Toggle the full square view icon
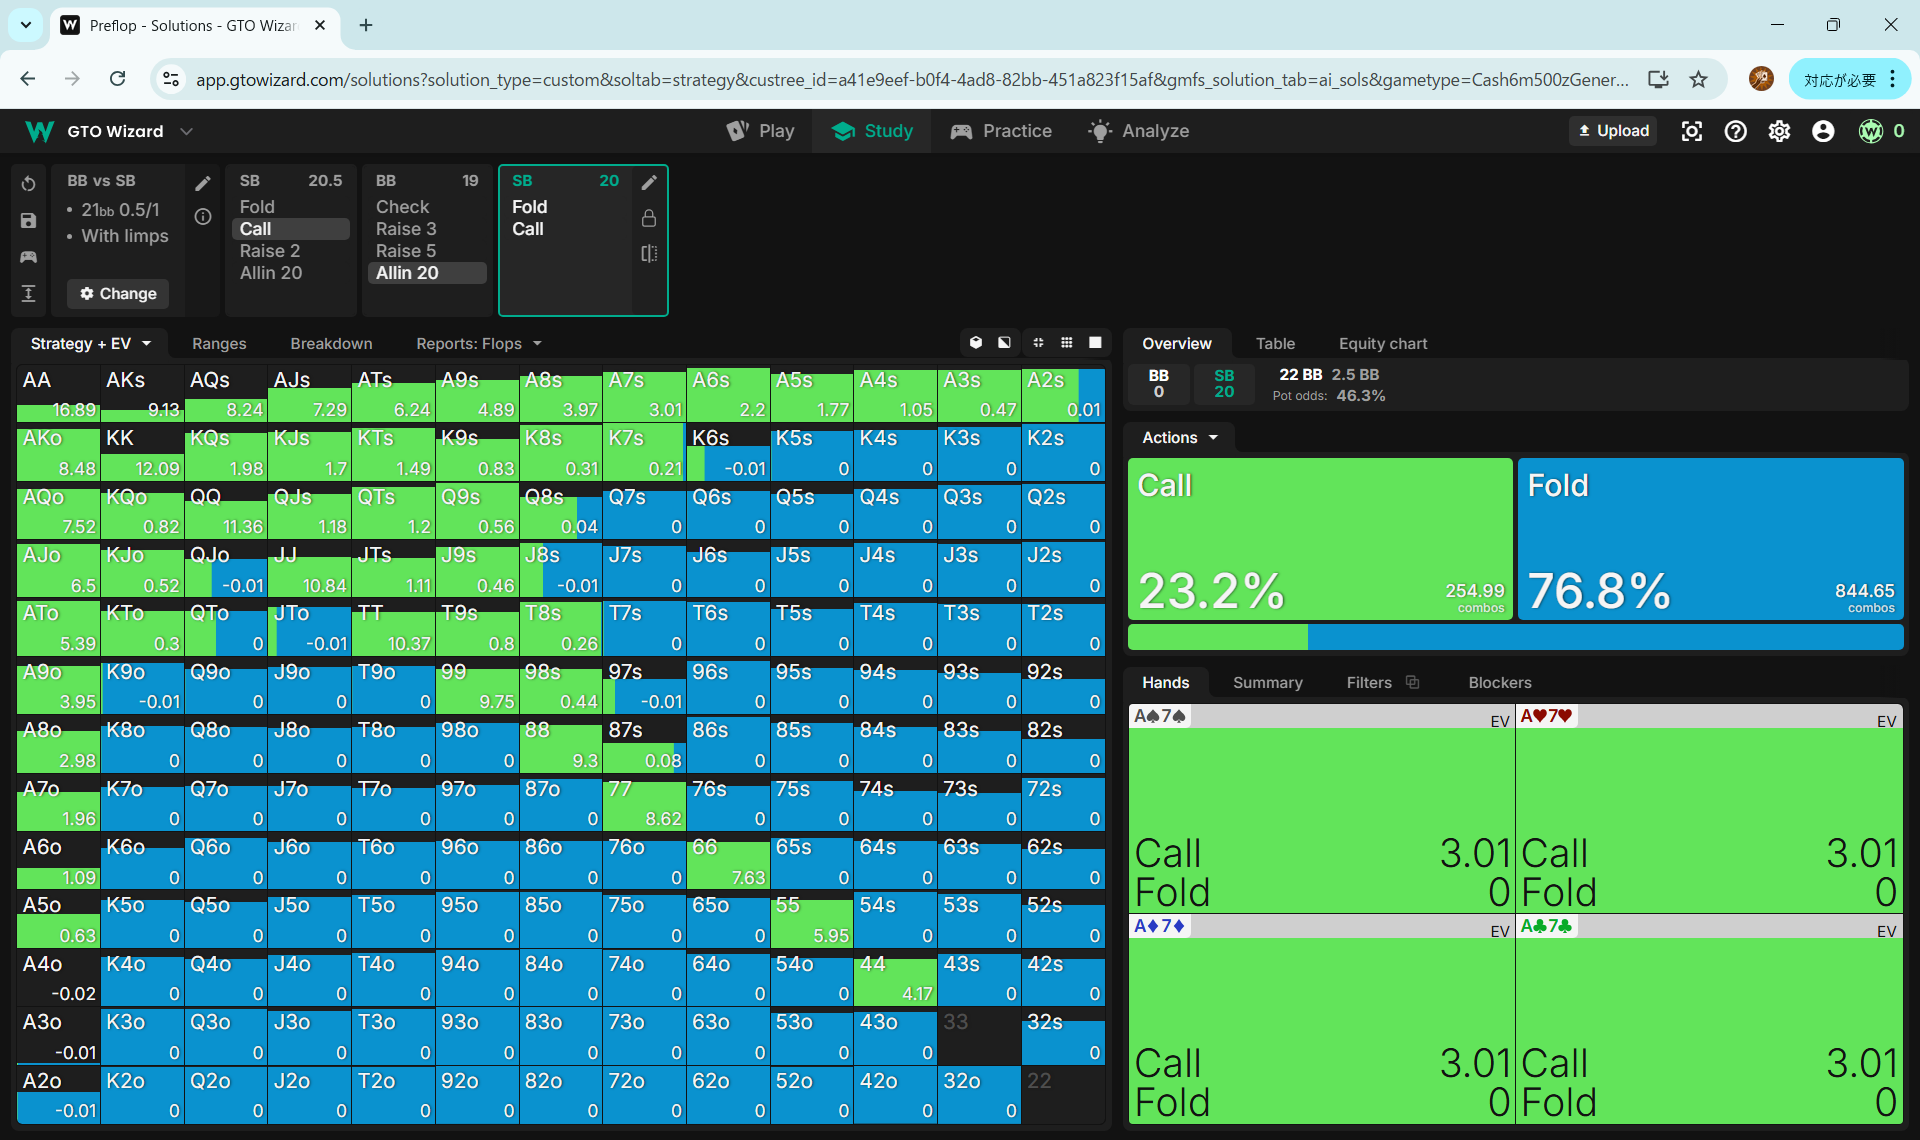This screenshot has height=1140, width=1920. point(1095,343)
